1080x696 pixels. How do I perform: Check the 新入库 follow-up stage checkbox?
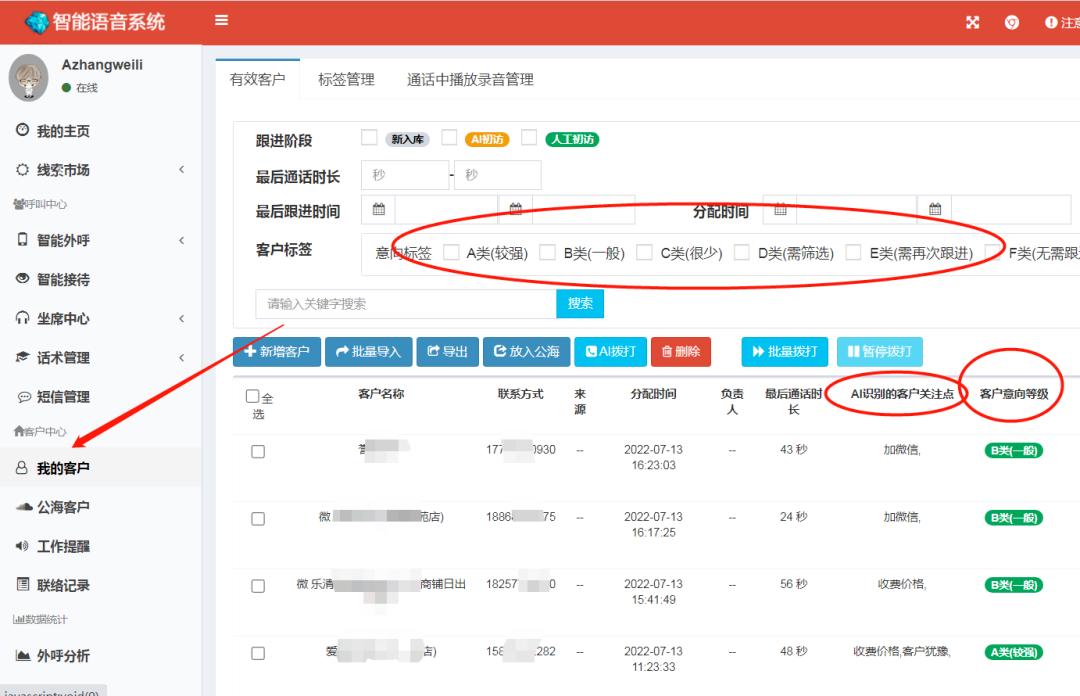click(x=370, y=138)
